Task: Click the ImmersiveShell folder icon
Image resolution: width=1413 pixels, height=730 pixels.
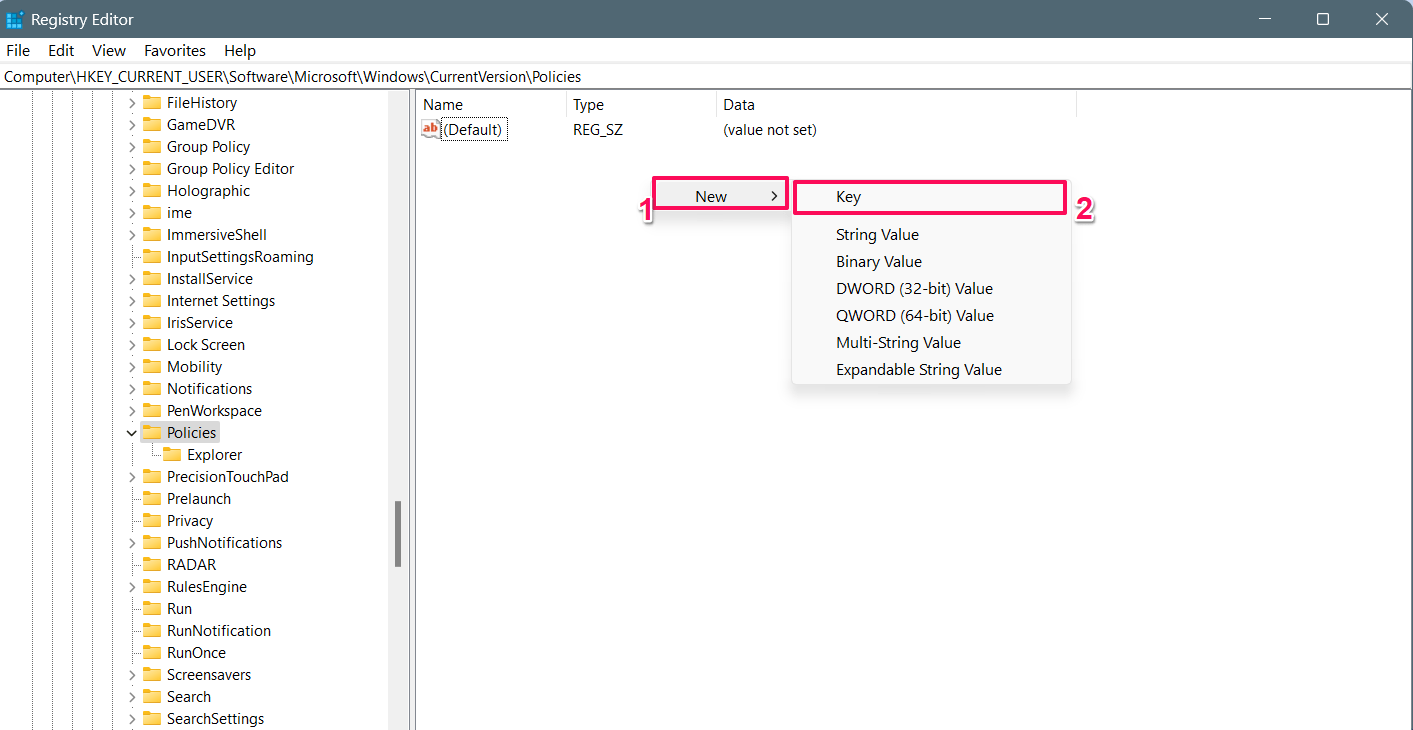Action: pyautogui.click(x=152, y=234)
